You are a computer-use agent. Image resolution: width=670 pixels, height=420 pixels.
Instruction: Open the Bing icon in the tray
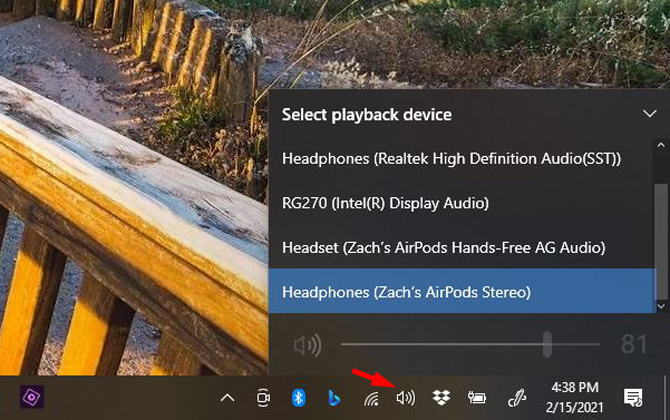[334, 398]
